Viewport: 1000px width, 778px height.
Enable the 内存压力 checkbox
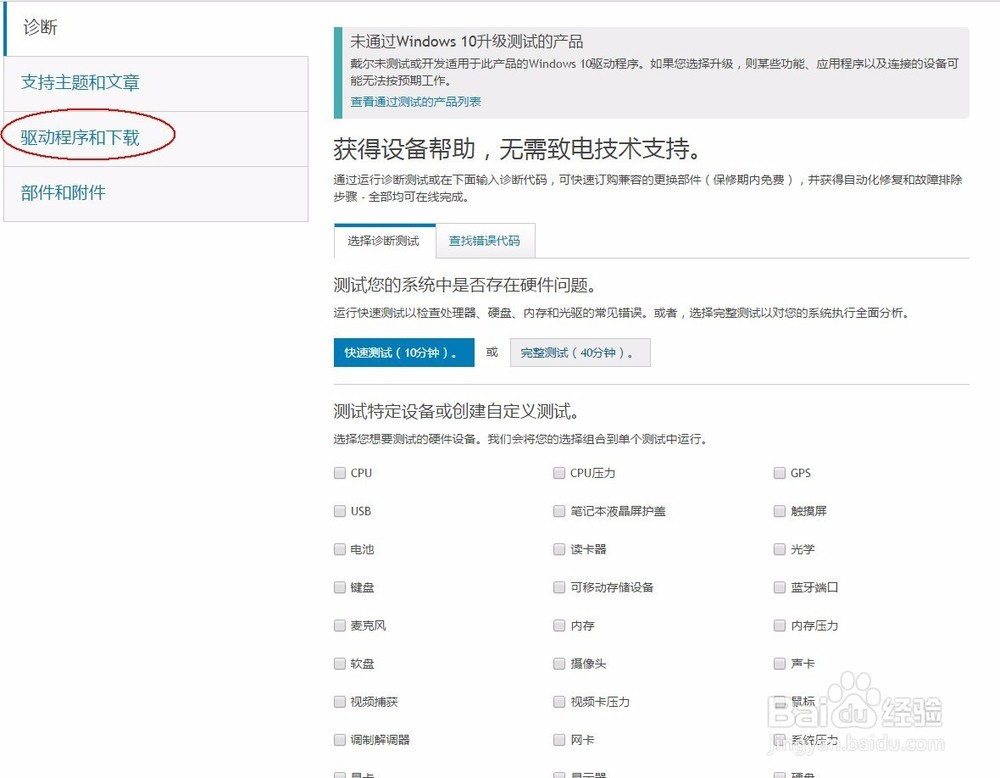pos(779,626)
